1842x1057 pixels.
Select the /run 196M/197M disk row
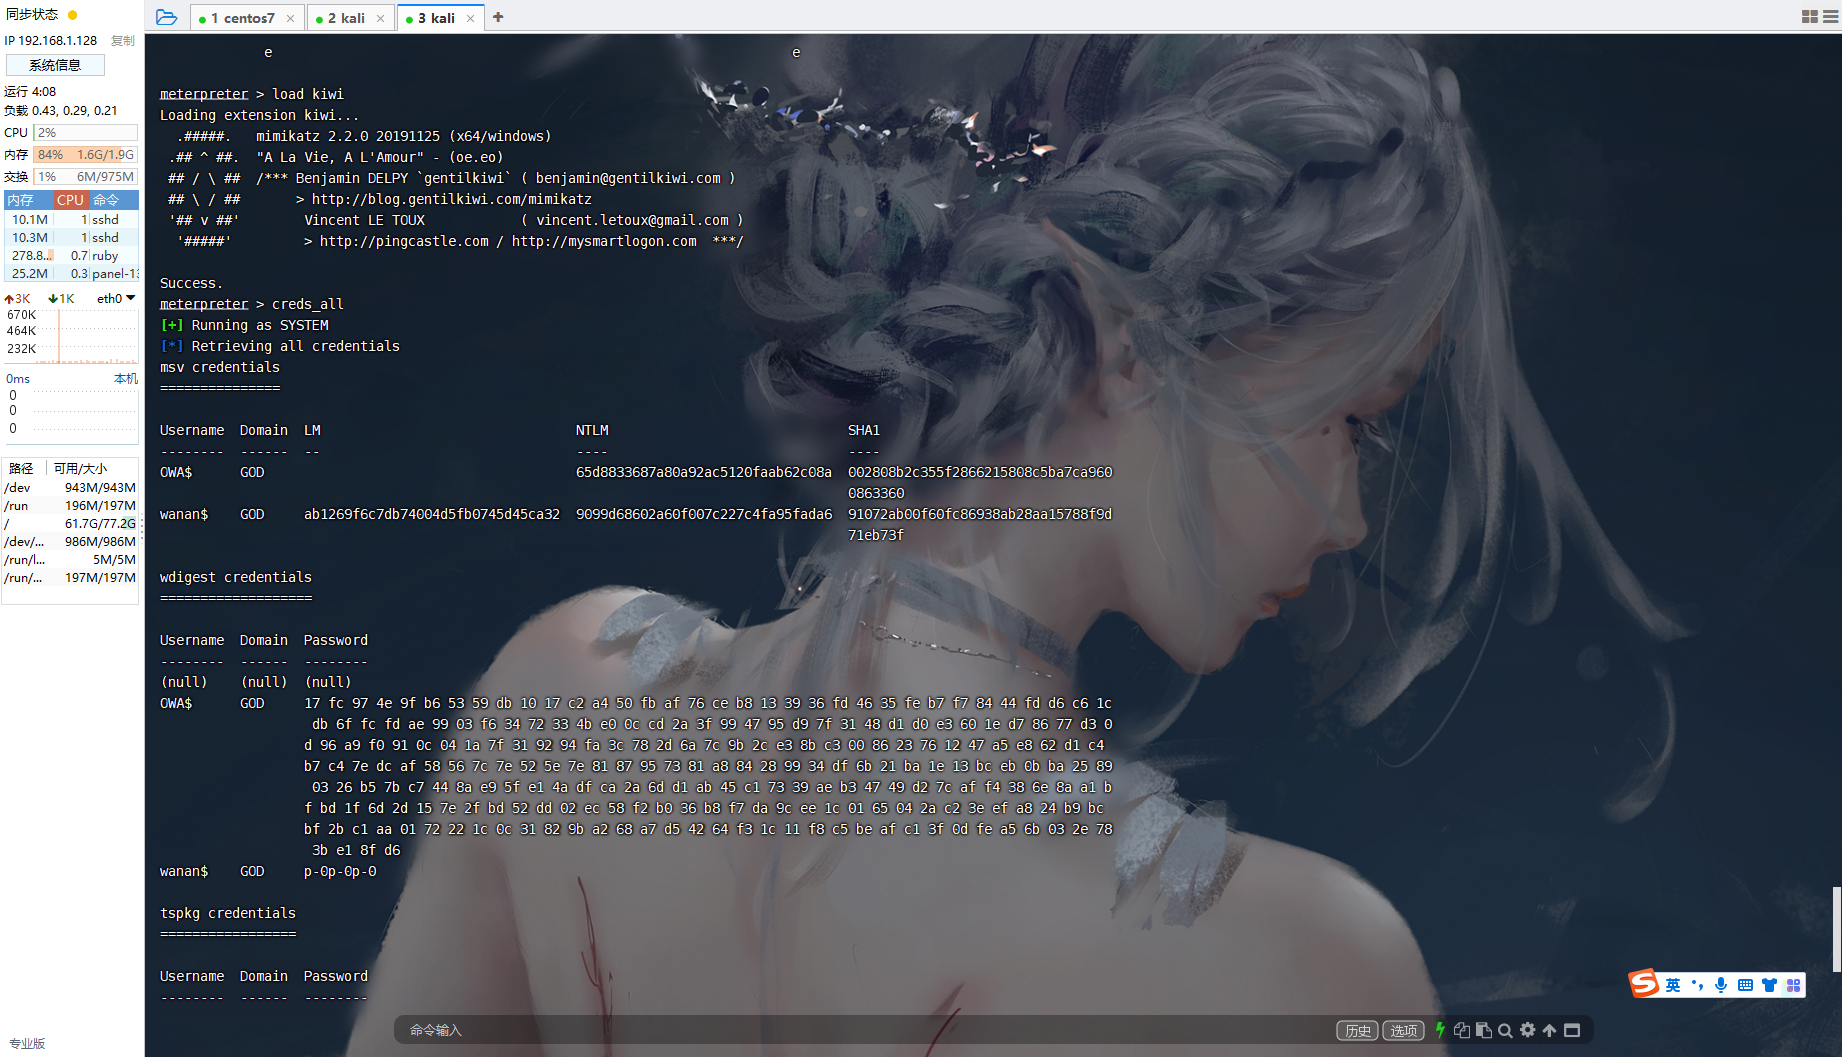click(x=70, y=506)
